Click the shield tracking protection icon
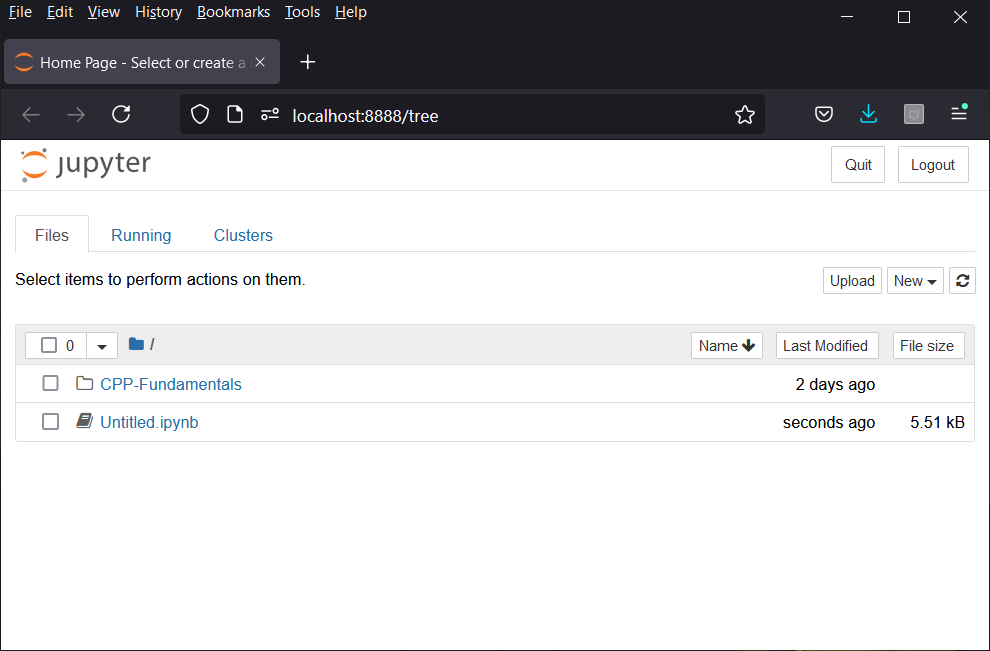 click(200, 115)
